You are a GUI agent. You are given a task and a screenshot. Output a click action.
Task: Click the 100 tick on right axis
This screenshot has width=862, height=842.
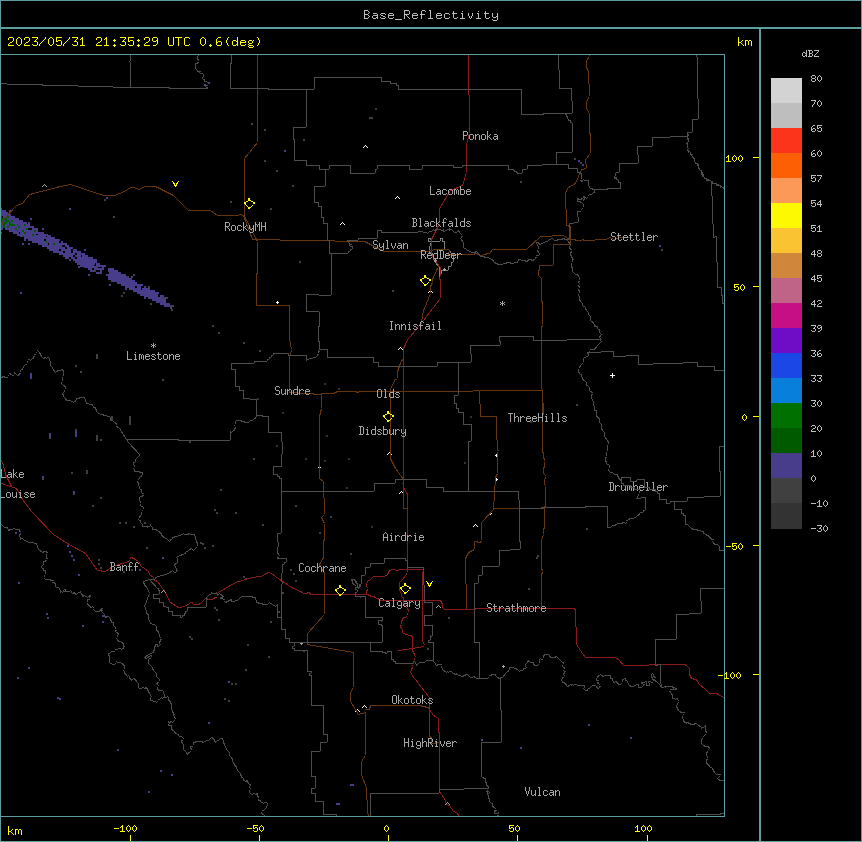734,158
